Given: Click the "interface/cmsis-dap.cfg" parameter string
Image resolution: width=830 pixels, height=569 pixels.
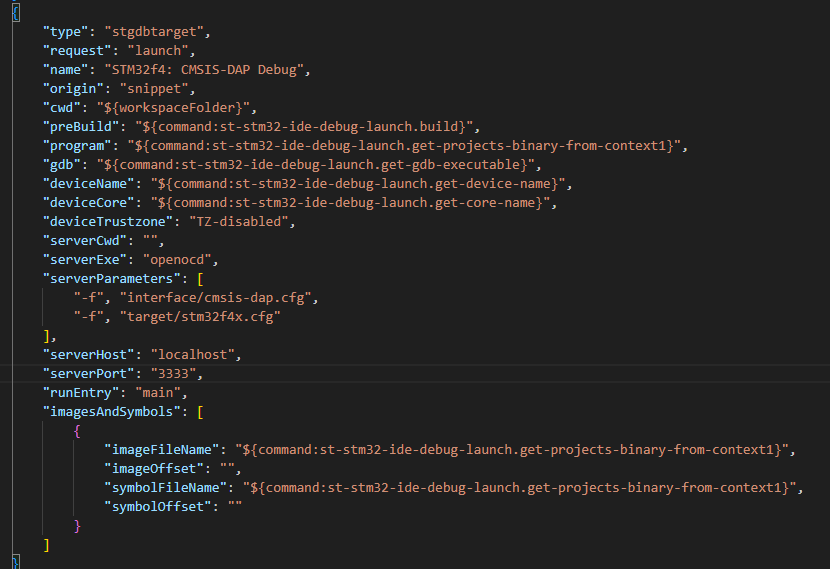Looking at the screenshot, I should pyautogui.click(x=213, y=297).
